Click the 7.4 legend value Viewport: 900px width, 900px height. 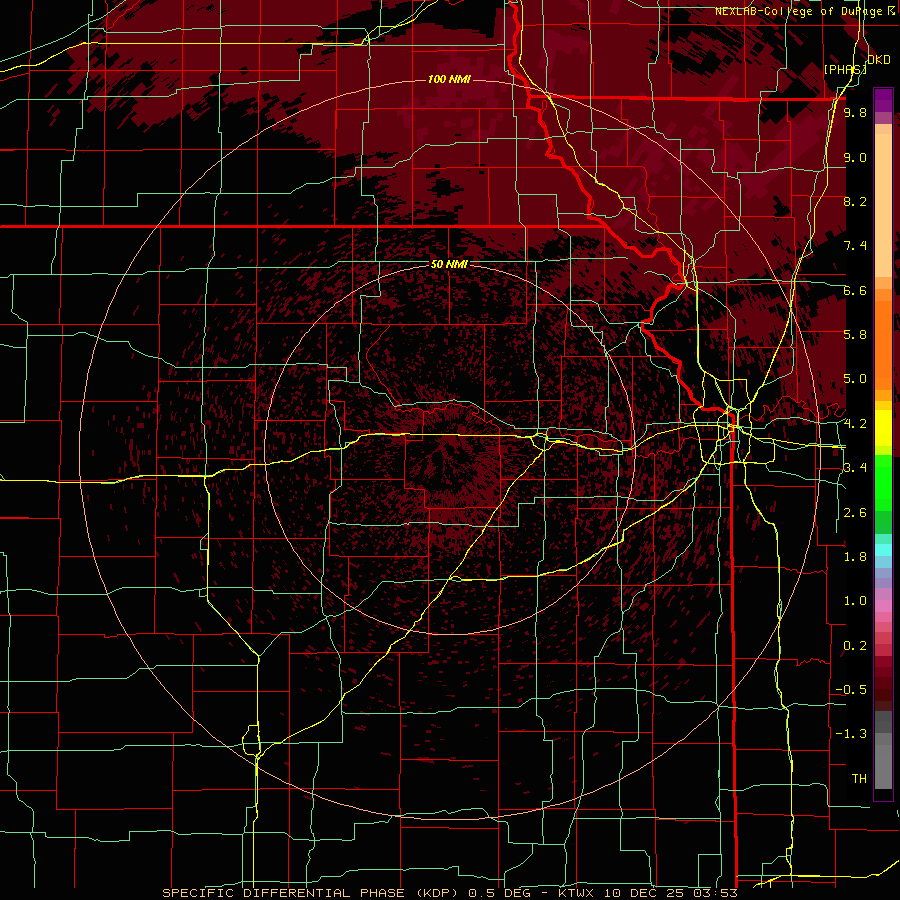click(x=855, y=246)
